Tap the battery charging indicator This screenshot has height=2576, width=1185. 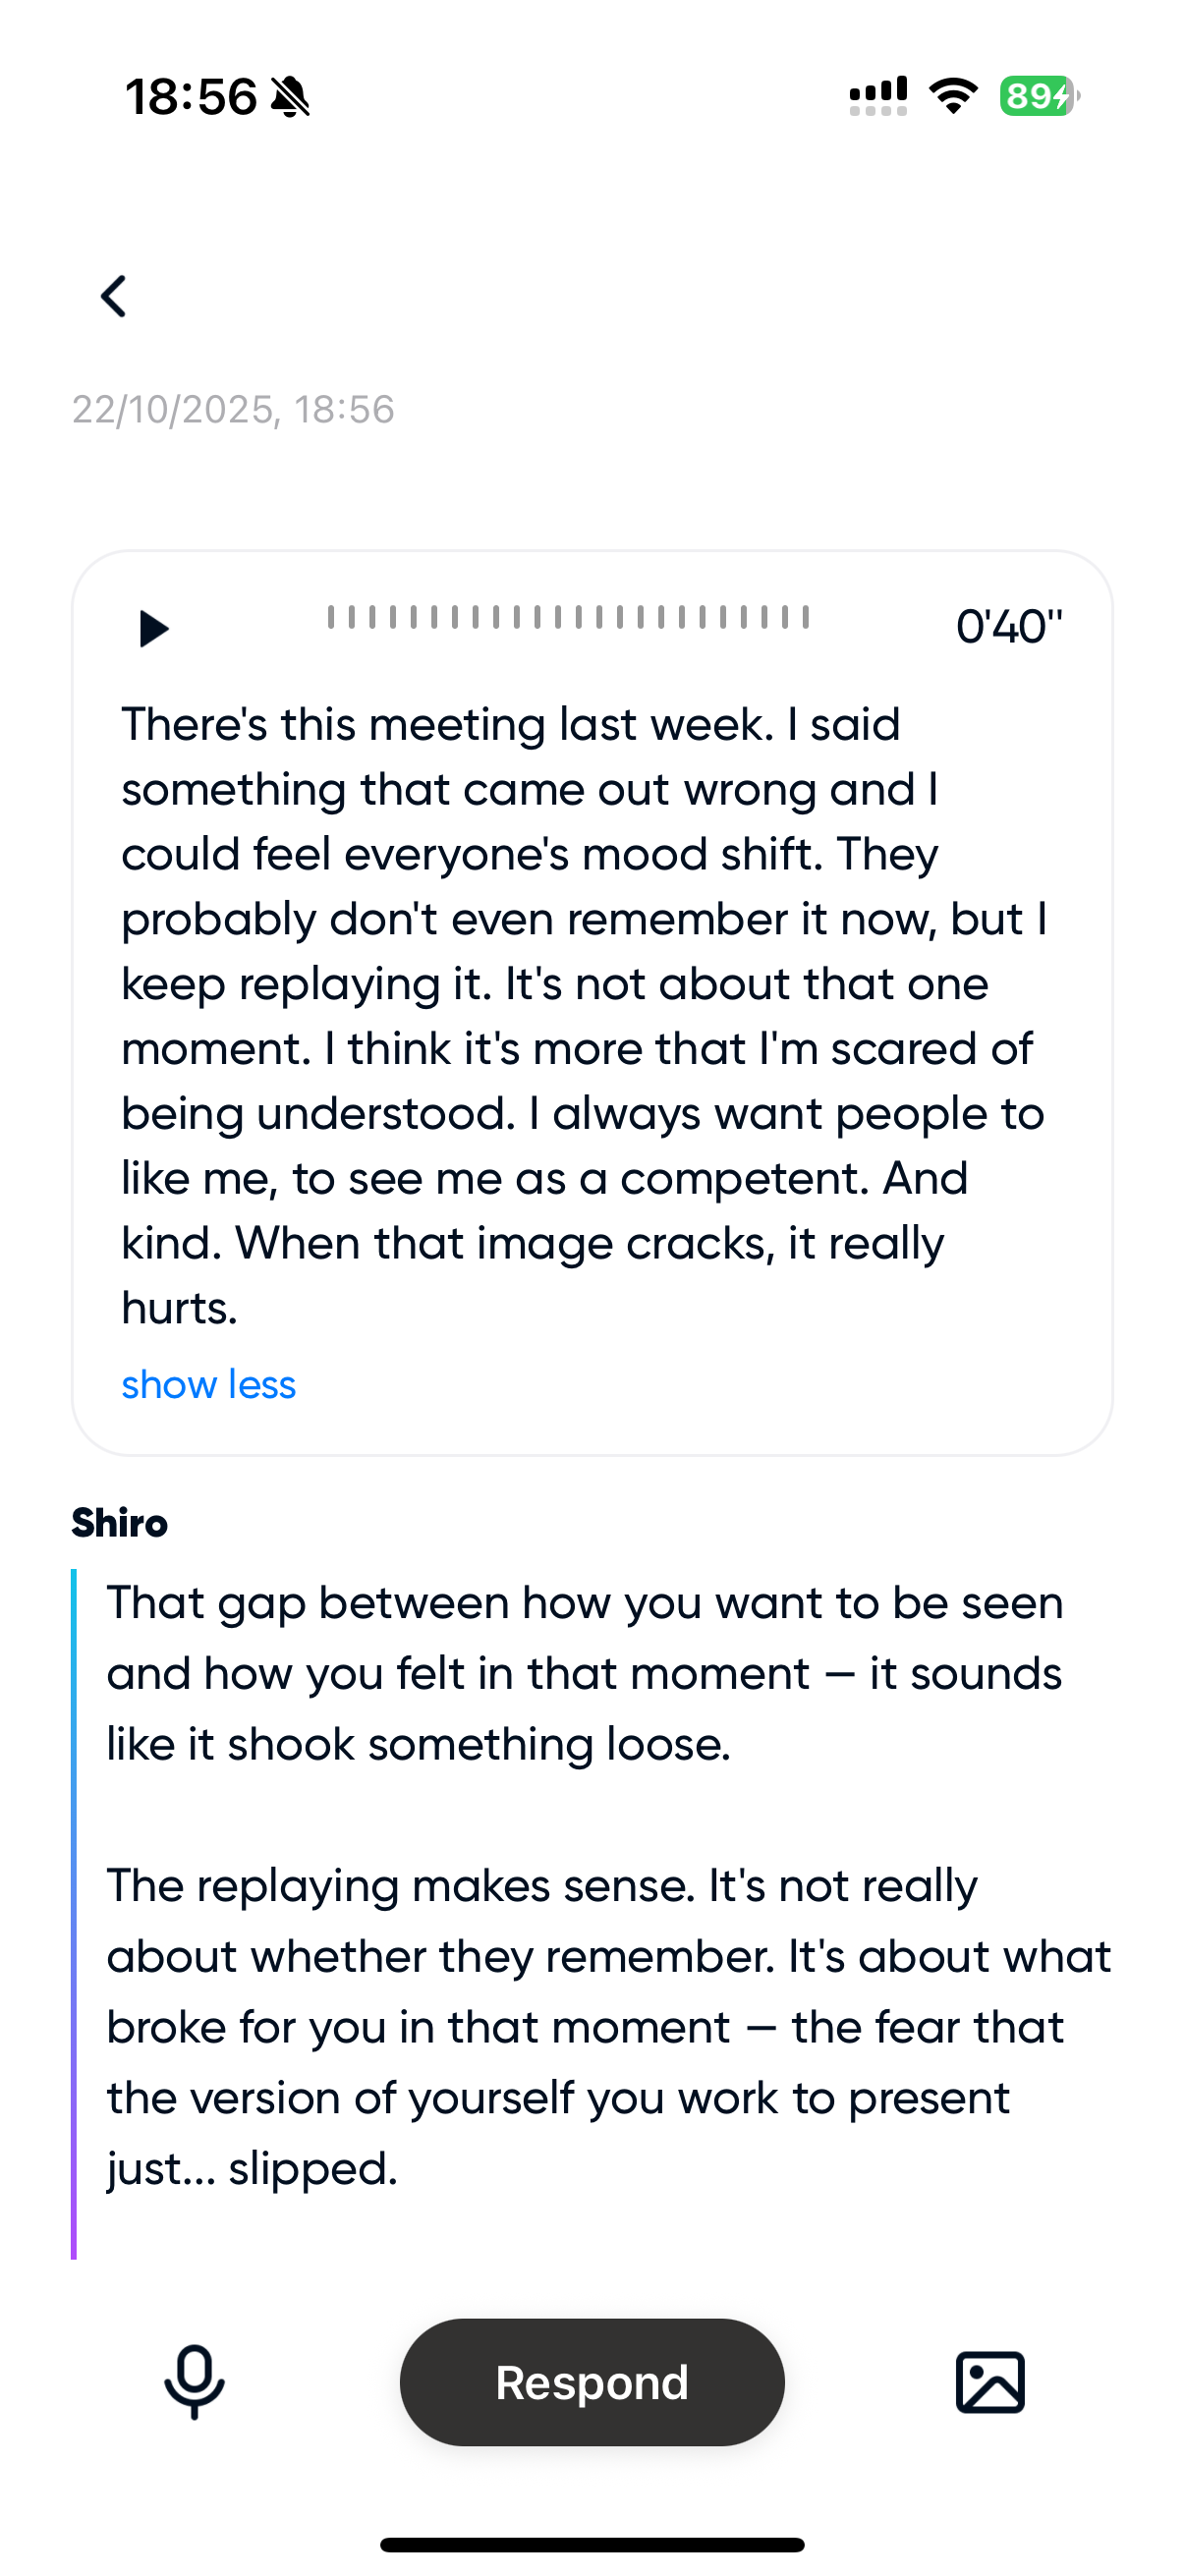1039,96
